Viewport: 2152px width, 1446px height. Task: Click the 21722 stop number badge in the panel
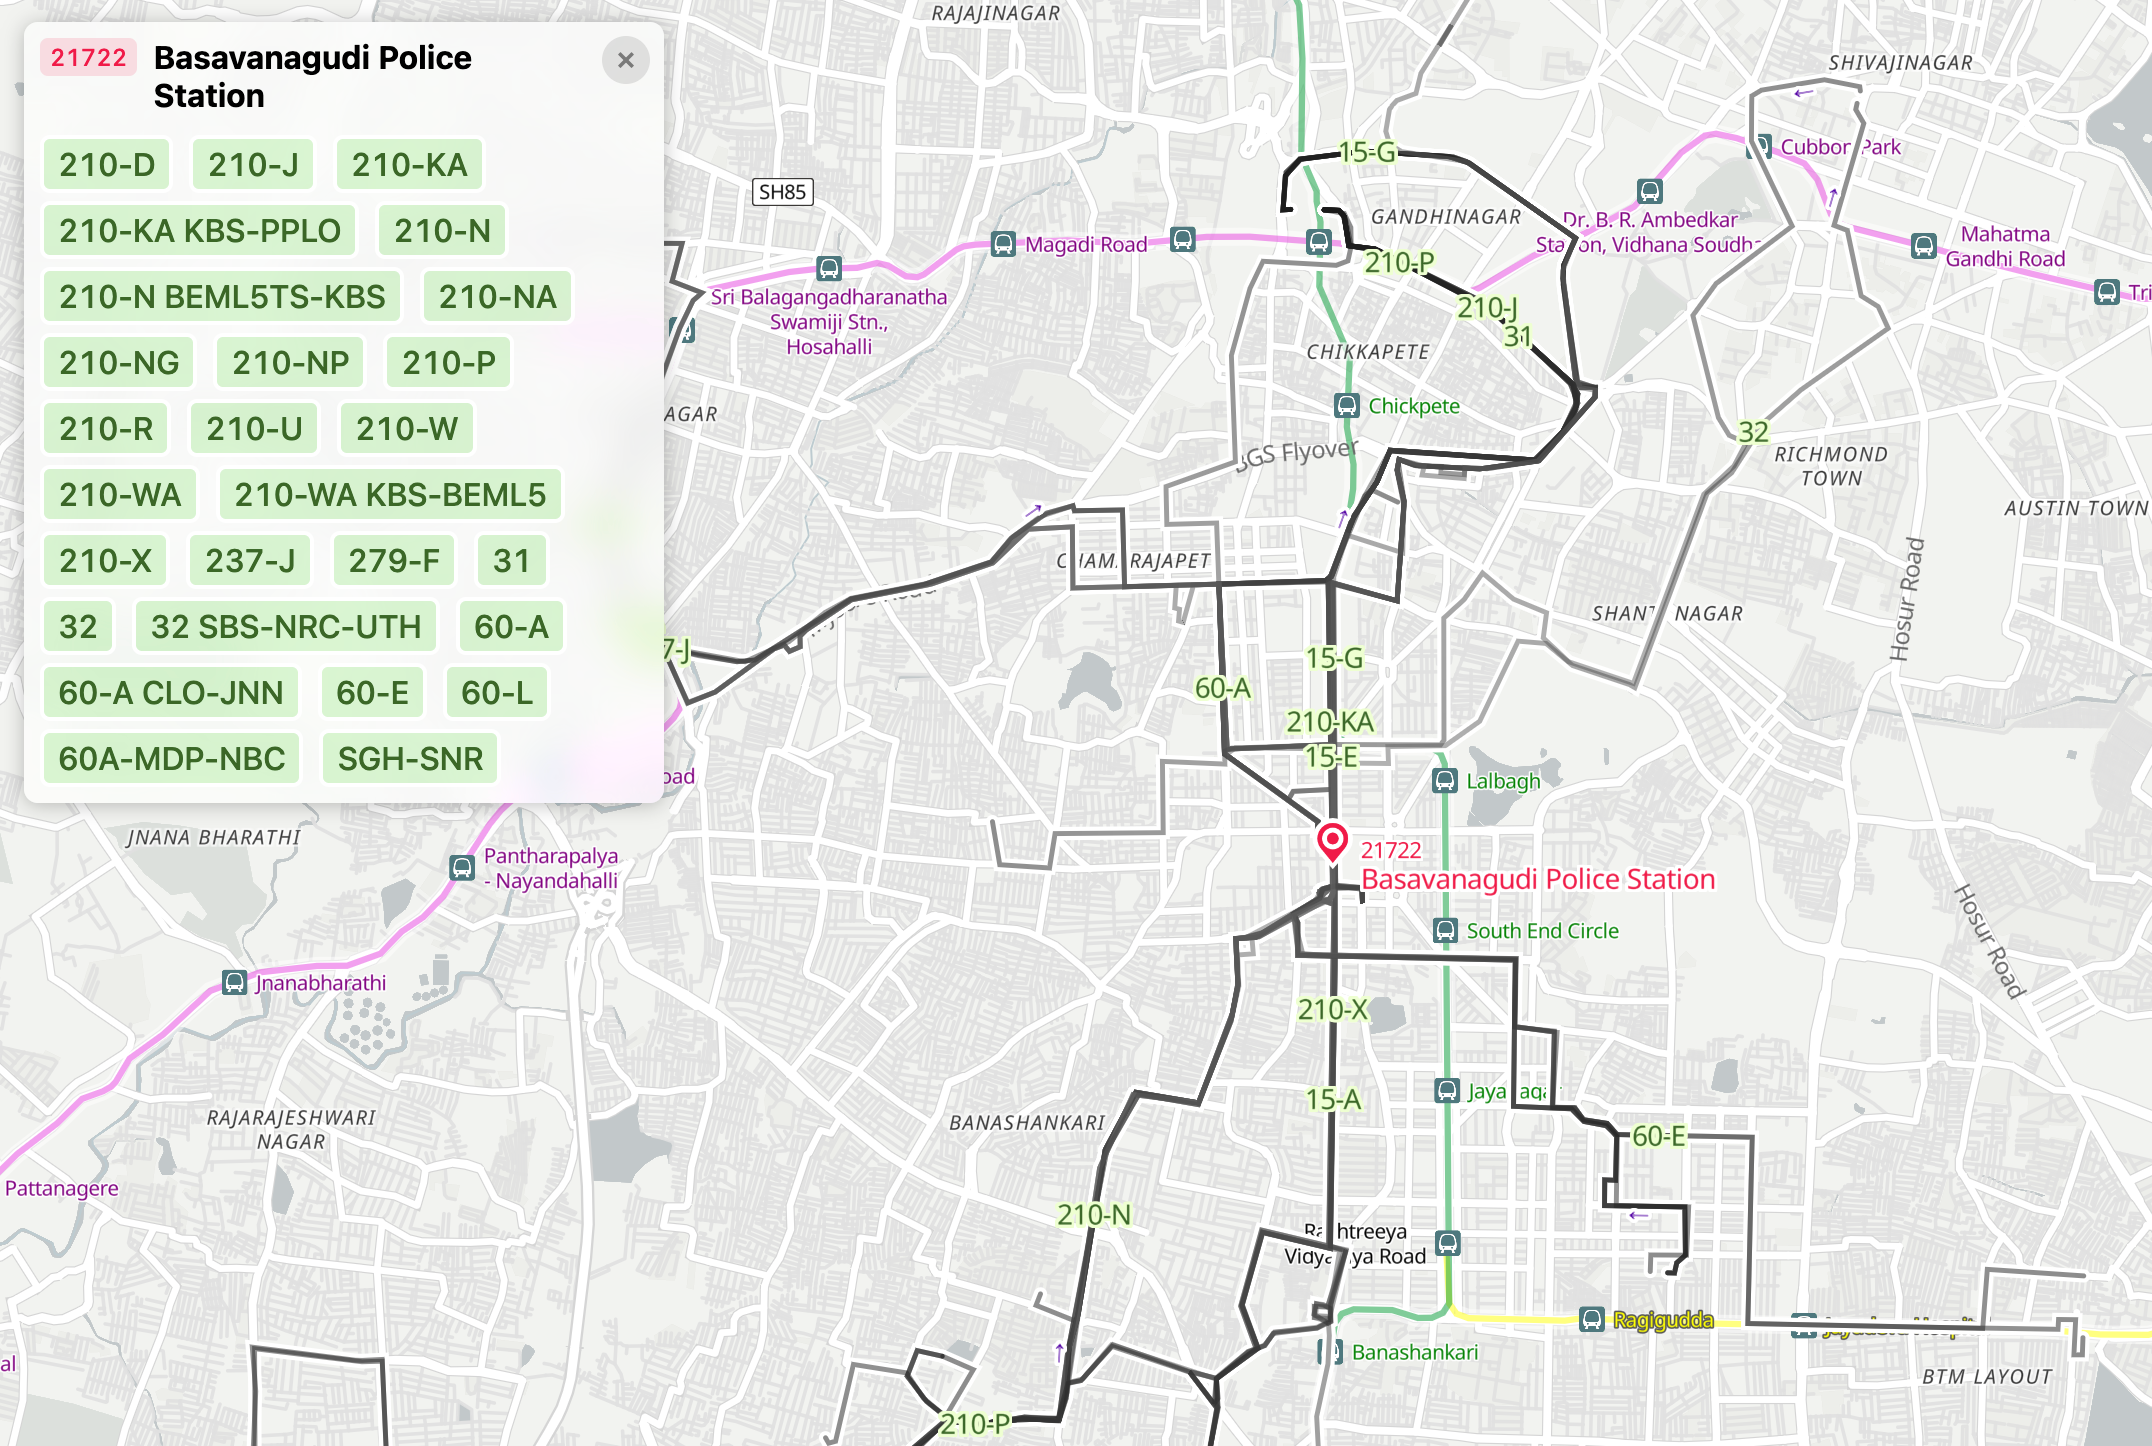(88, 59)
